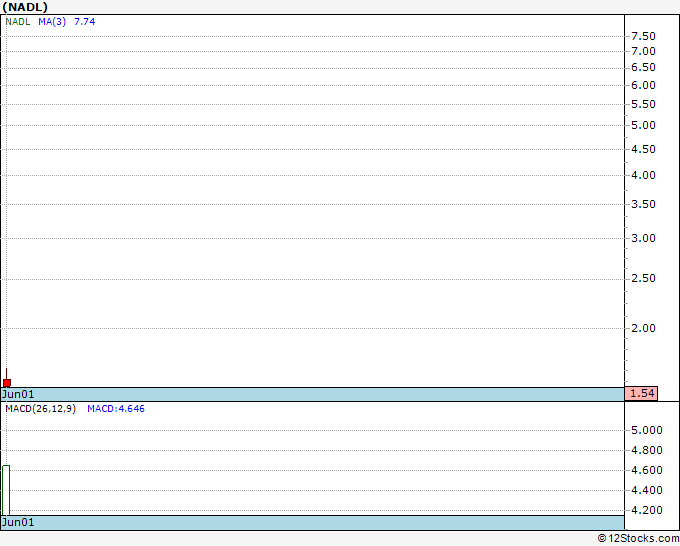Click the 7.74 moving average value

[85, 22]
